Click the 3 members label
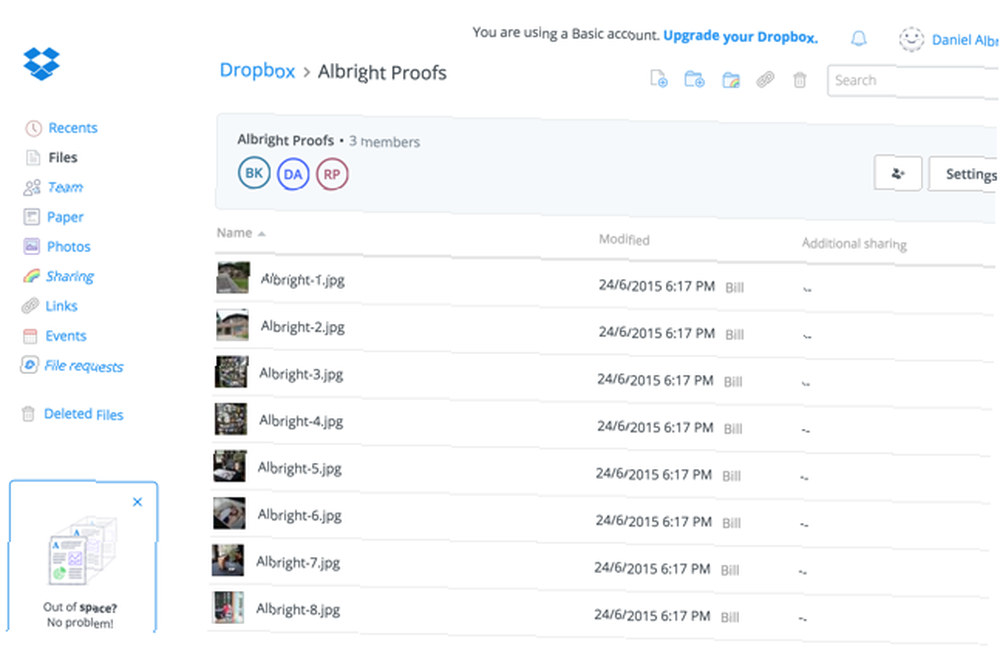Viewport: 1000px width, 650px height. pyautogui.click(x=384, y=142)
